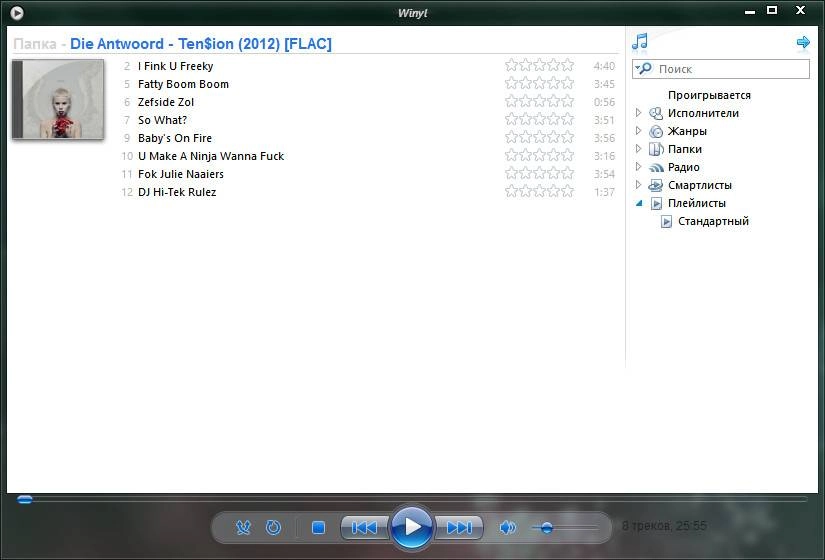Rate Zefside Zol three stars
The height and width of the screenshot is (560, 825).
coord(539,101)
